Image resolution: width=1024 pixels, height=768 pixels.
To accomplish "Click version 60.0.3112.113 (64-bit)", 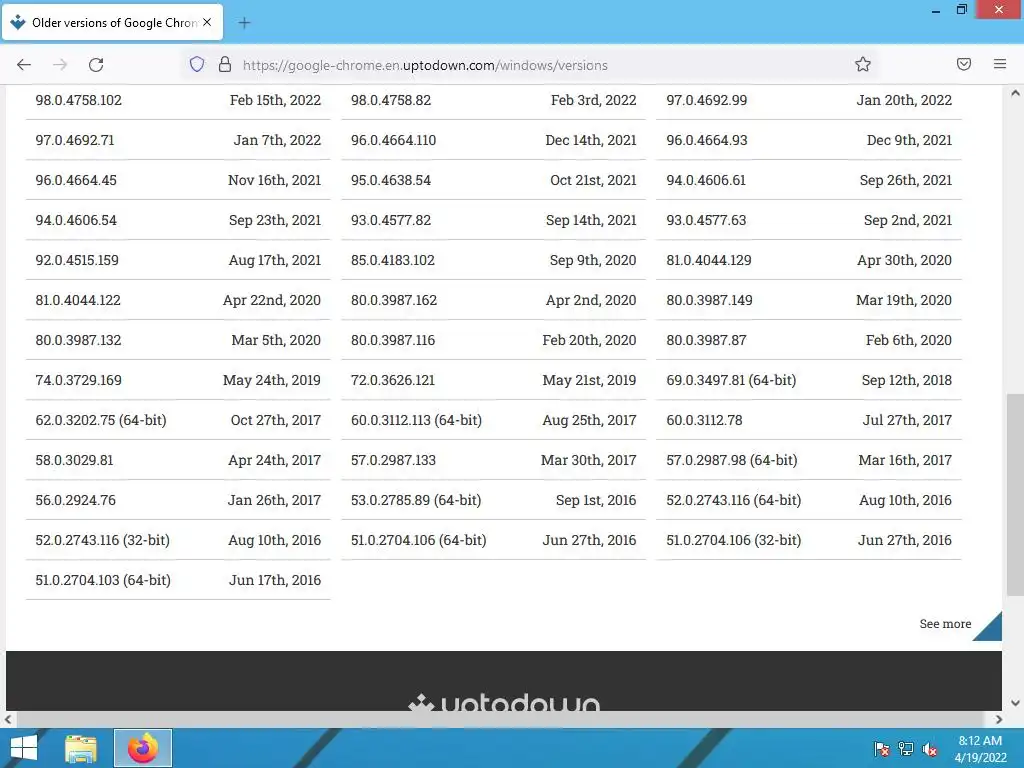I will pyautogui.click(x=493, y=420).
